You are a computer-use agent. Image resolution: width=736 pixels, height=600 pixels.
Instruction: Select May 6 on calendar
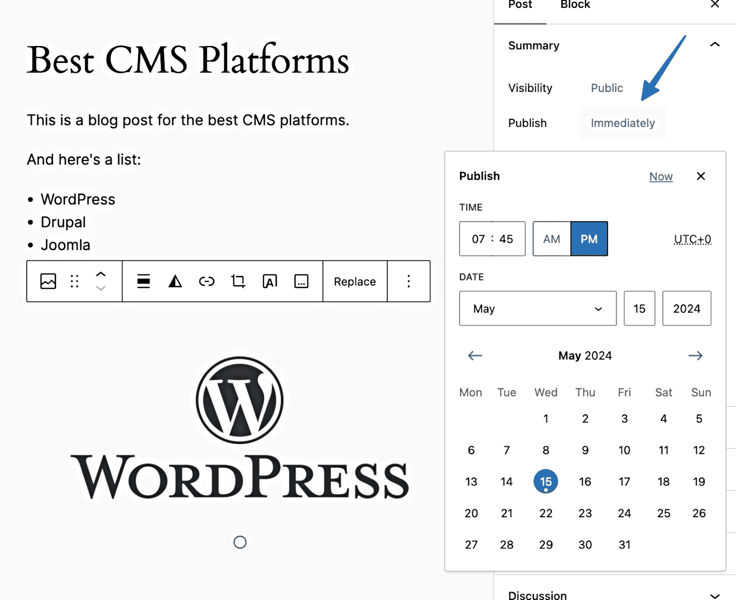[x=471, y=450]
